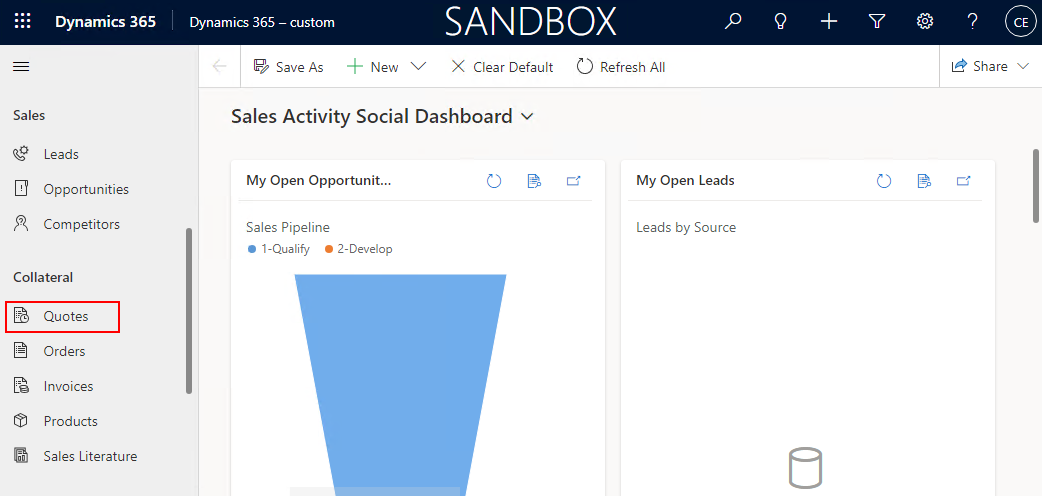This screenshot has height=496, width=1042.
Task: Click the Quotes icon in the sidebar
Action: [x=21, y=316]
